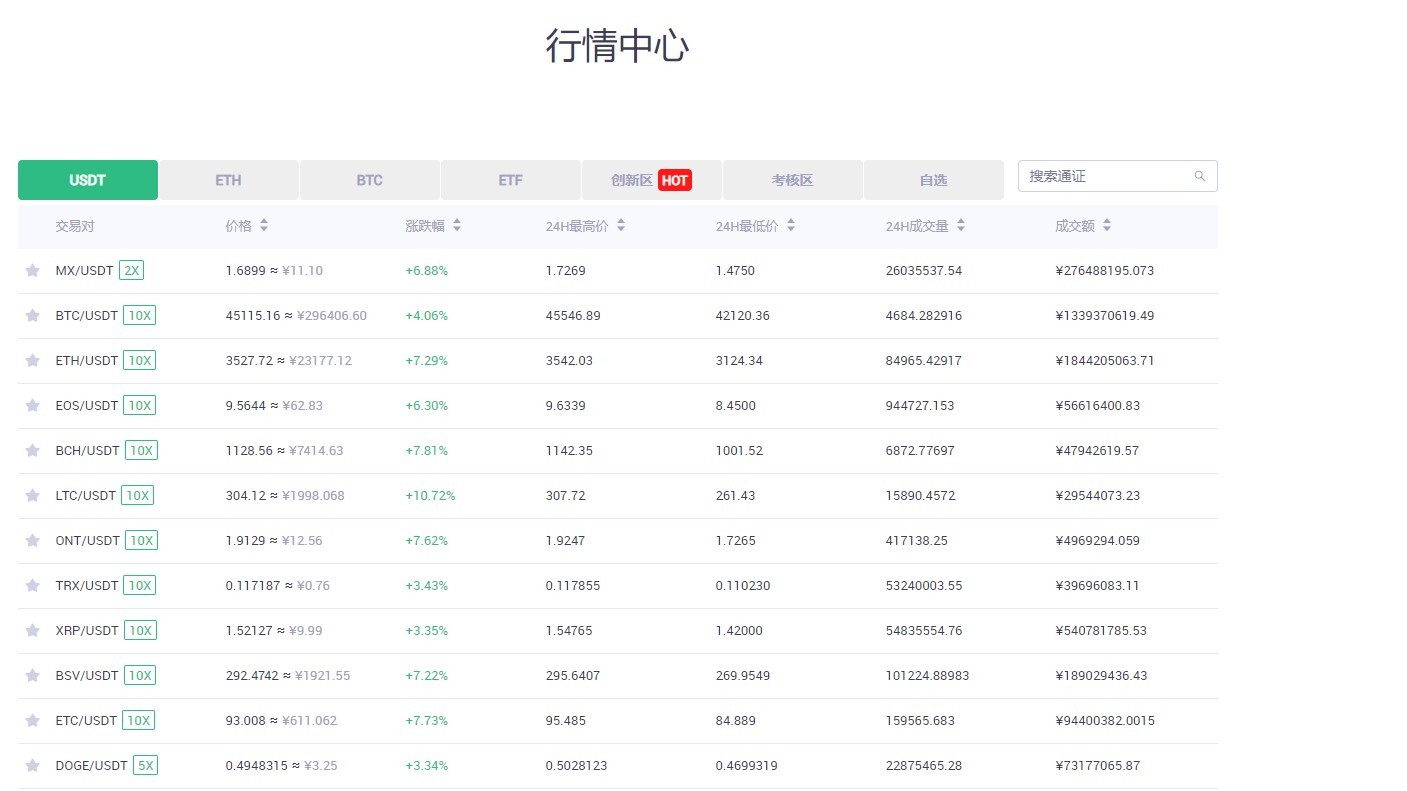Click the 交易对 column header

point(75,226)
